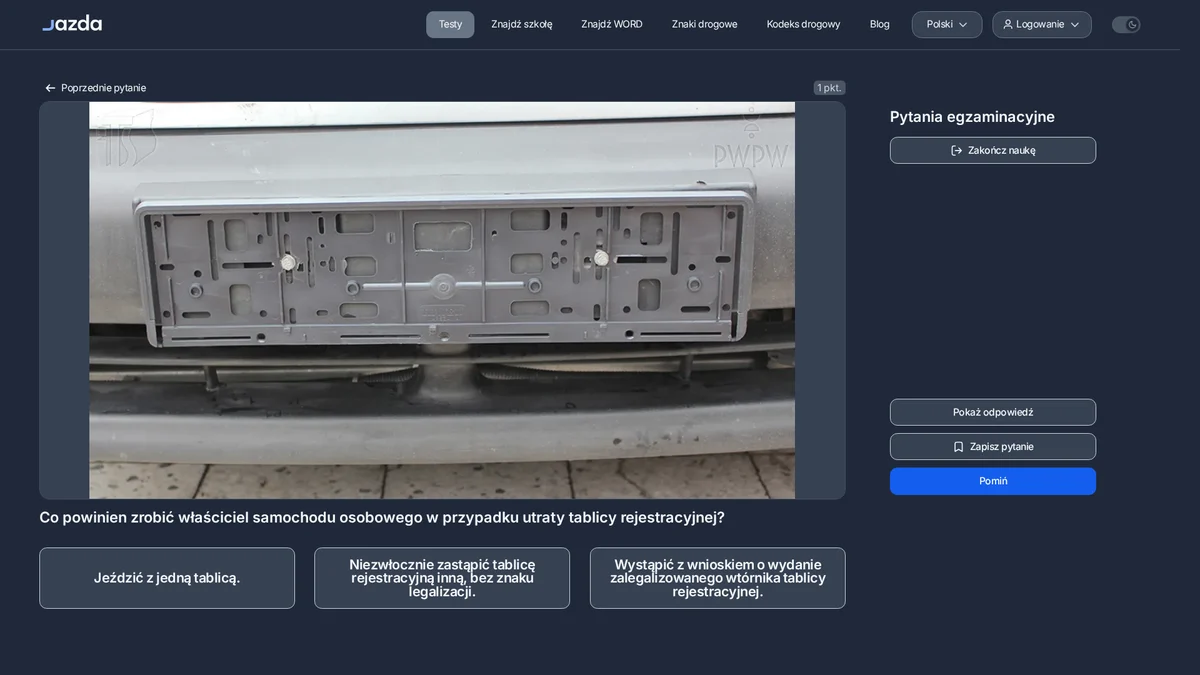Image resolution: width=1200 pixels, height=675 pixels.
Task: Open the Znajdź szkołę menu item
Action: 522,24
